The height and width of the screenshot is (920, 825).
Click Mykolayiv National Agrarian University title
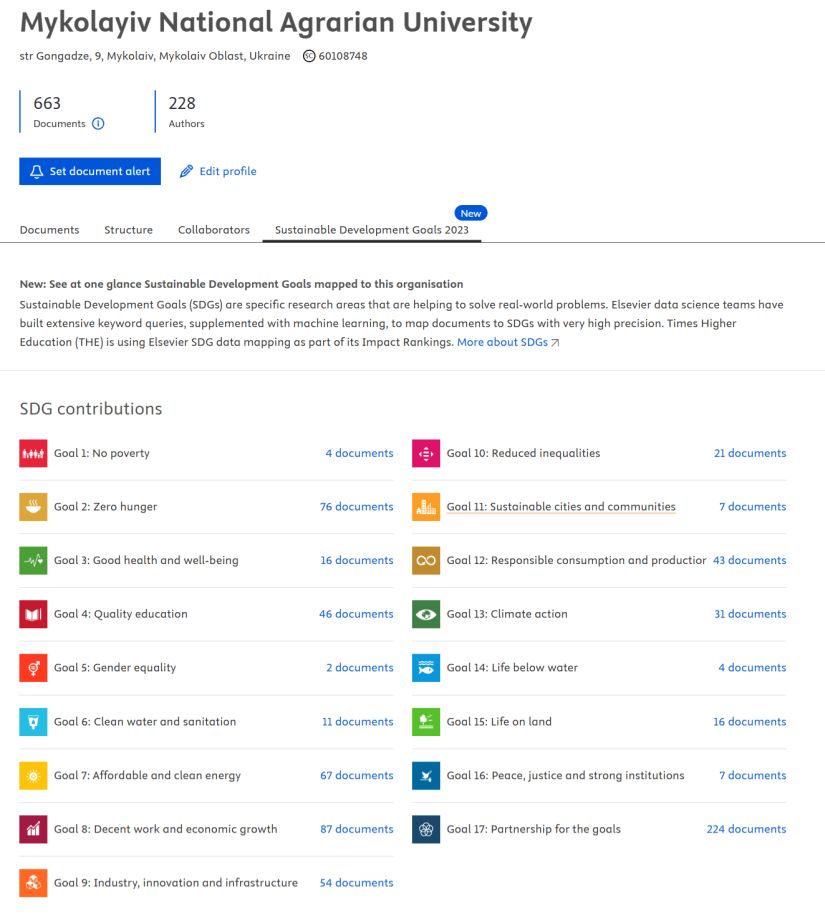click(x=276, y=23)
